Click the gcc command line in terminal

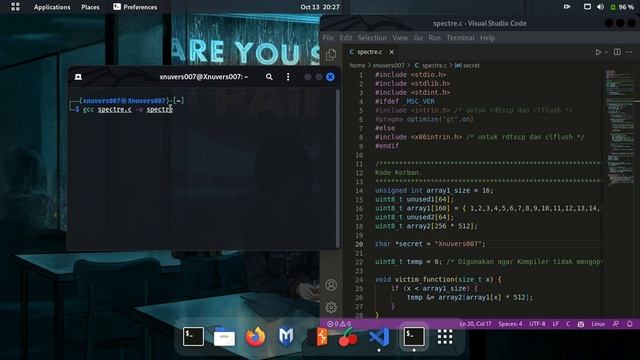click(128, 109)
